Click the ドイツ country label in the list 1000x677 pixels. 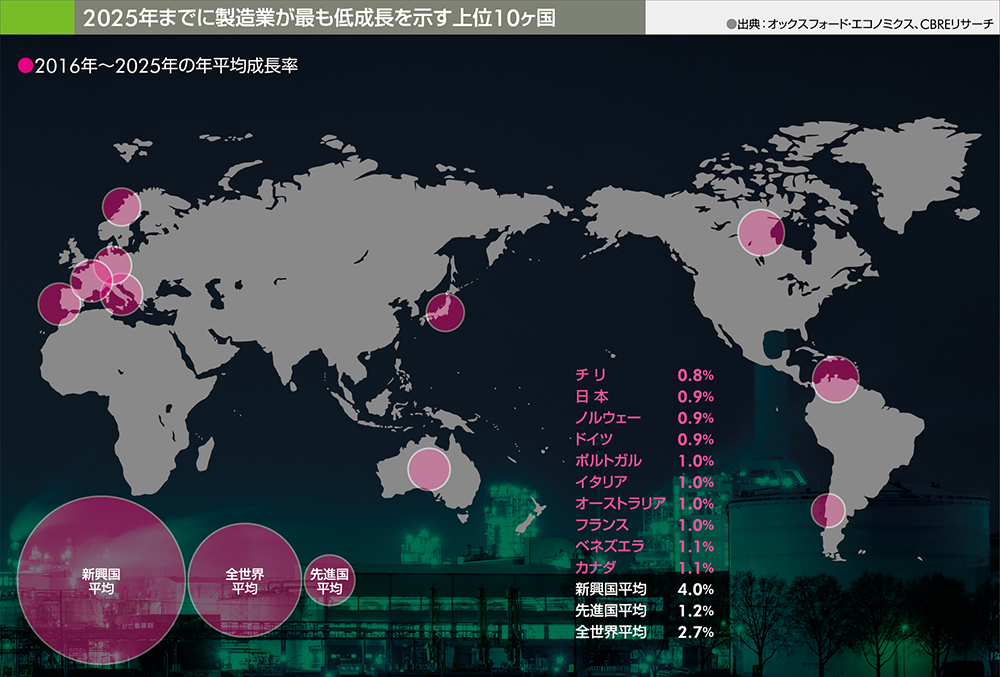pyautogui.click(x=594, y=439)
